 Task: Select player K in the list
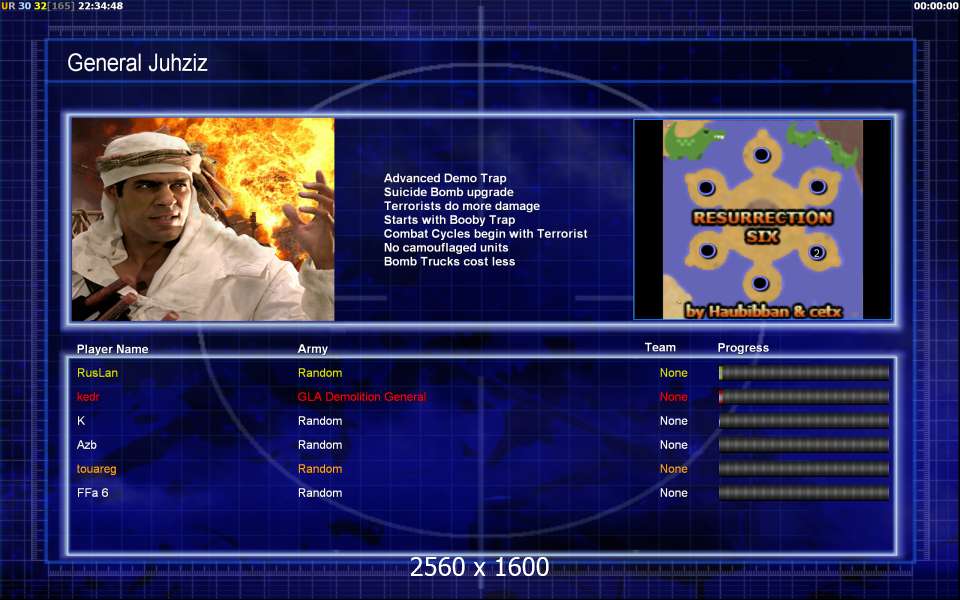point(81,421)
